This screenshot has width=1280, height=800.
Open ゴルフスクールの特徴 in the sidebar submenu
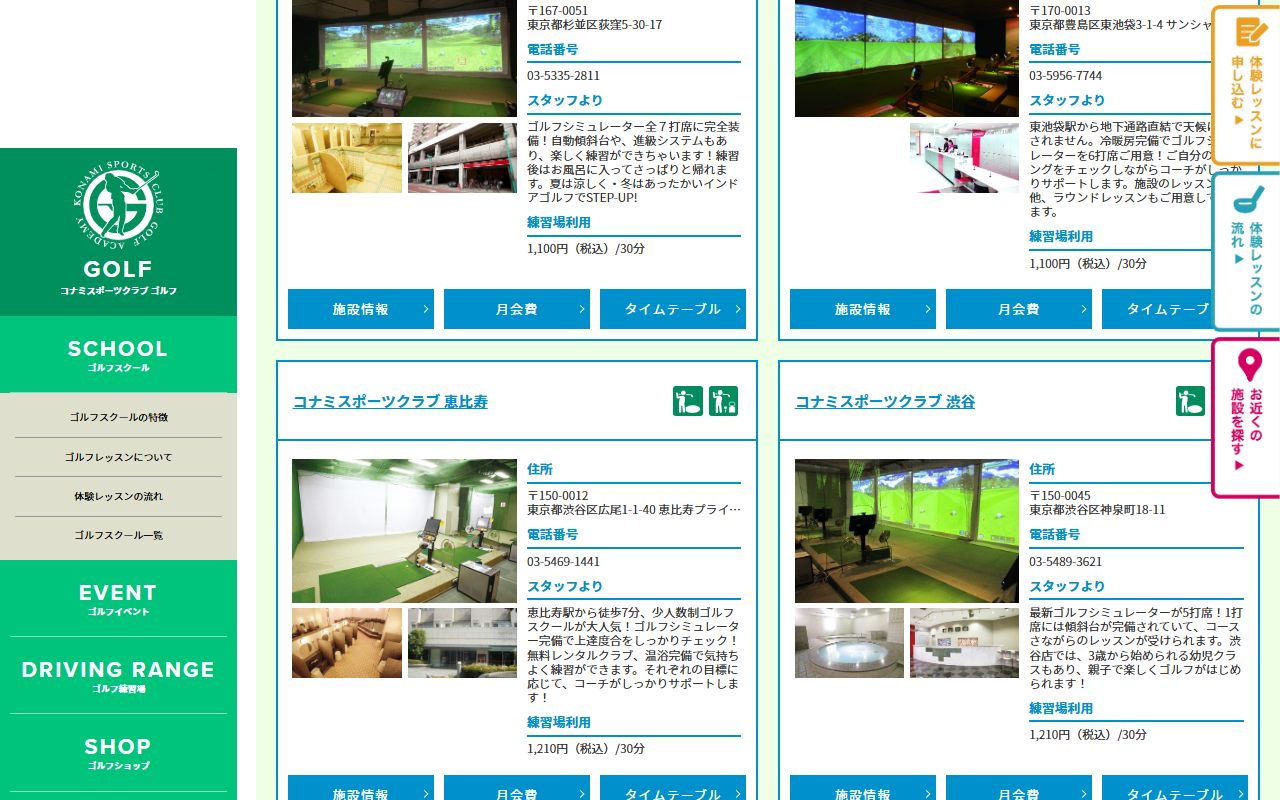pyautogui.click(x=118, y=417)
